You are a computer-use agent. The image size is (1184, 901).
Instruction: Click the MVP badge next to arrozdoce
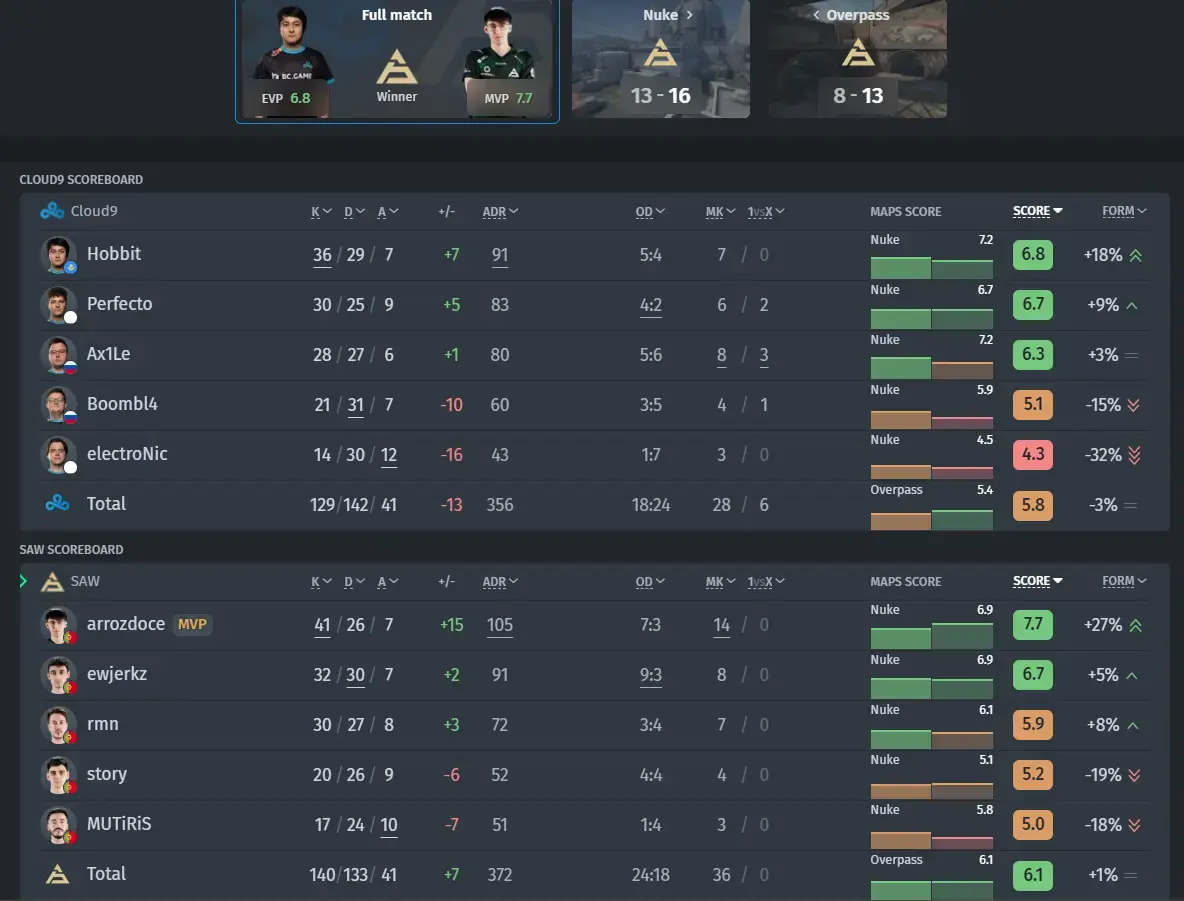[192, 625]
